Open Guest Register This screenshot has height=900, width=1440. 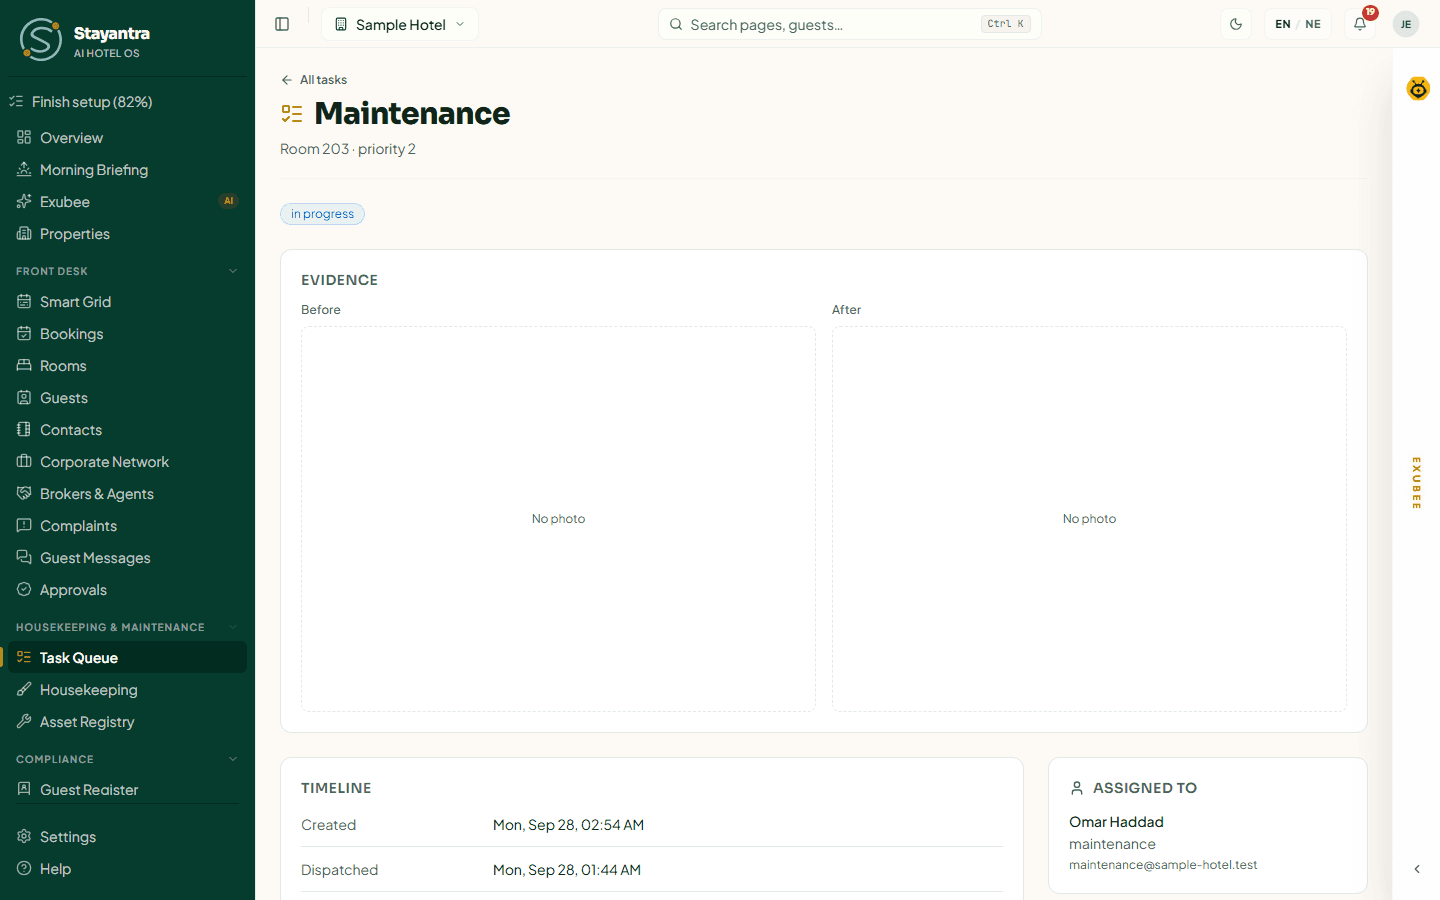coord(127,790)
